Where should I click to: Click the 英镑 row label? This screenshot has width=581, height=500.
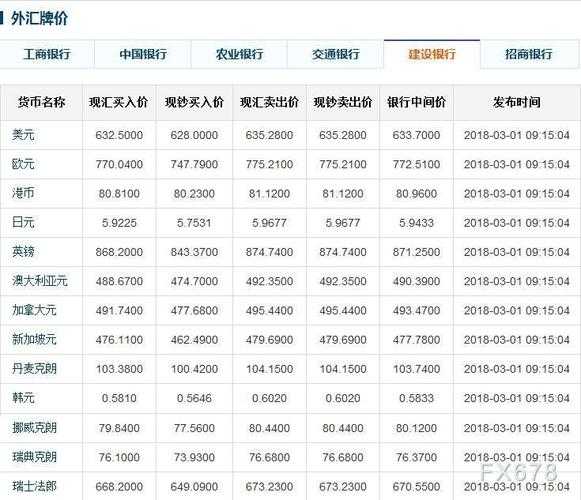[x=23, y=252]
